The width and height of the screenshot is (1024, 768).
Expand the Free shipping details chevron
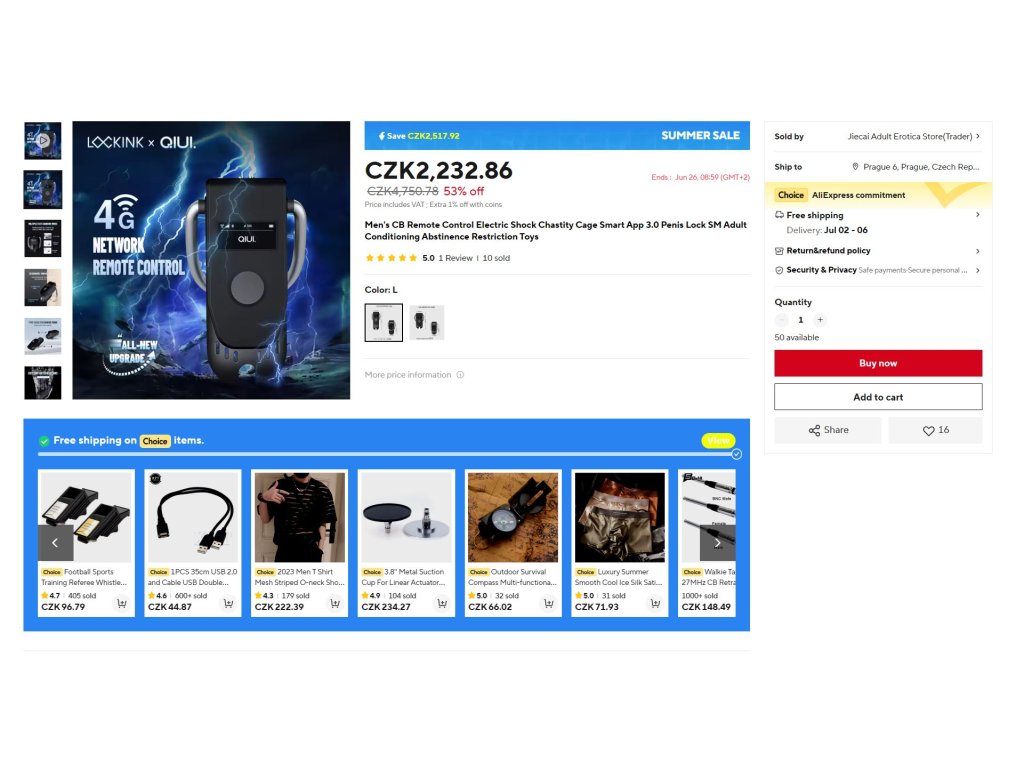click(x=978, y=215)
